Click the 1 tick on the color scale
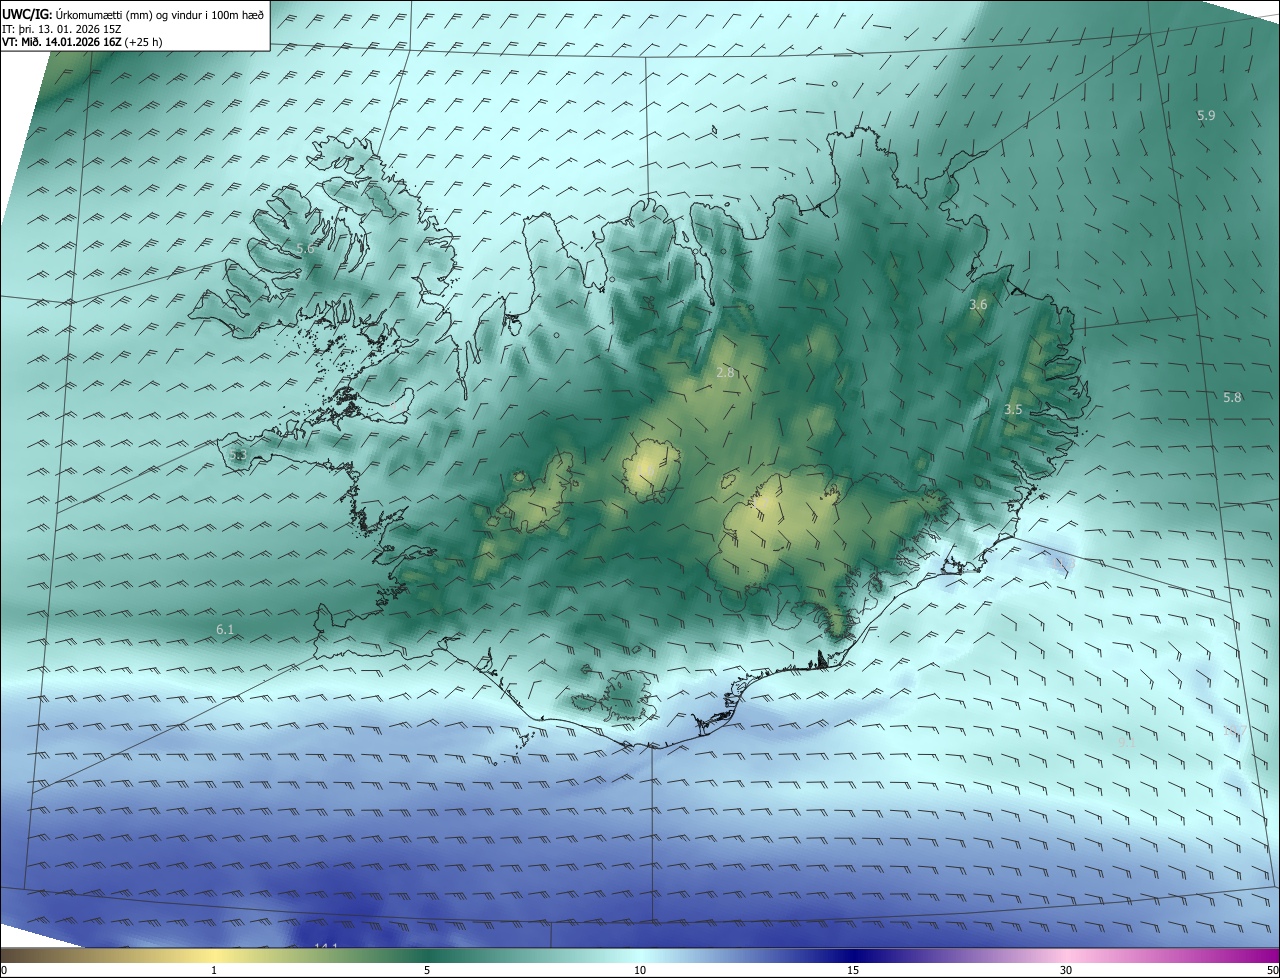The height and width of the screenshot is (978, 1280). click(x=214, y=970)
